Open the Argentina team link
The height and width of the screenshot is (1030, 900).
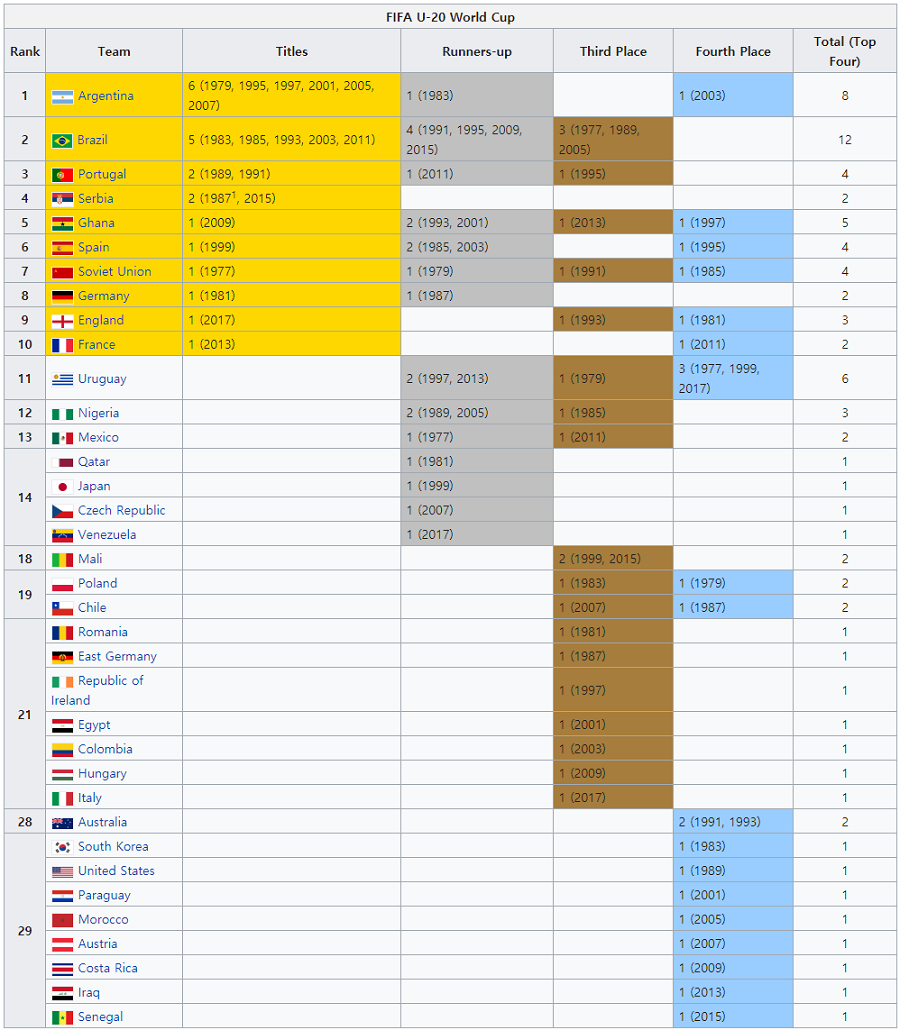coord(106,96)
